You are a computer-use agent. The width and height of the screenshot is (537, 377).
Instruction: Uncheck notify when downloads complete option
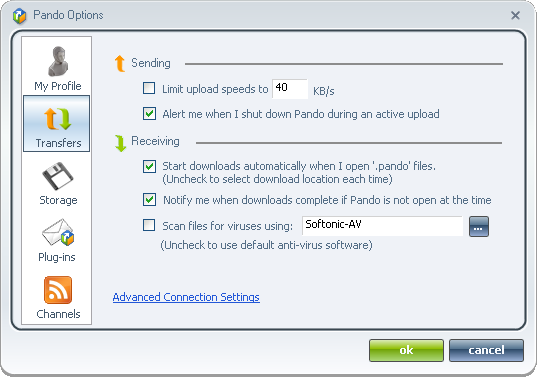[149, 200]
